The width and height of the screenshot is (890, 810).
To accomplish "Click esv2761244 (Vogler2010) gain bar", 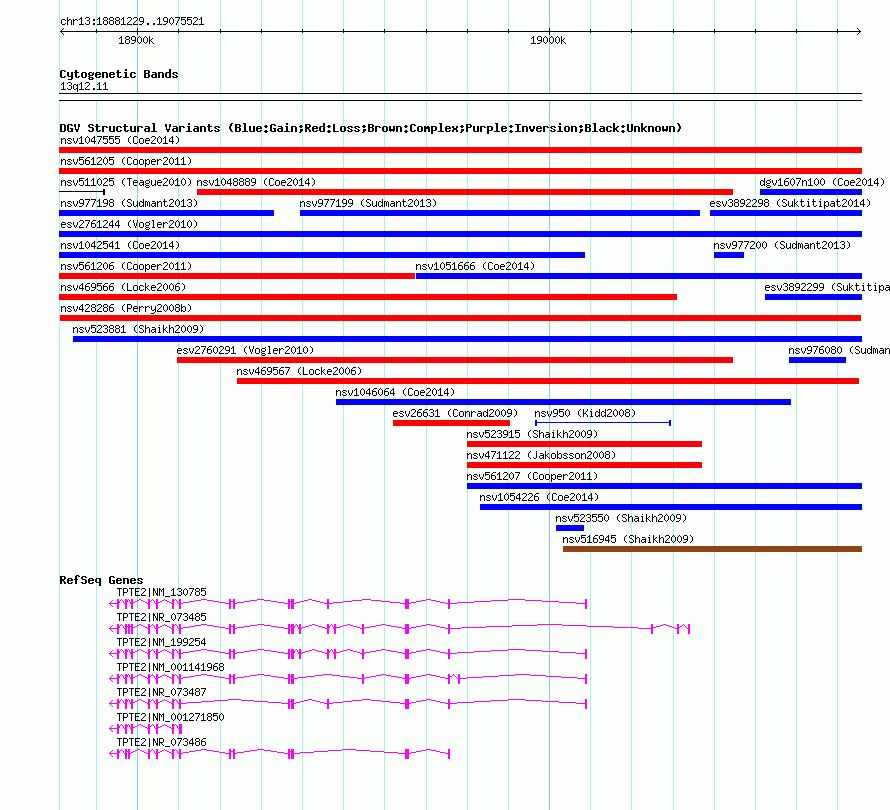I will click(460, 234).
